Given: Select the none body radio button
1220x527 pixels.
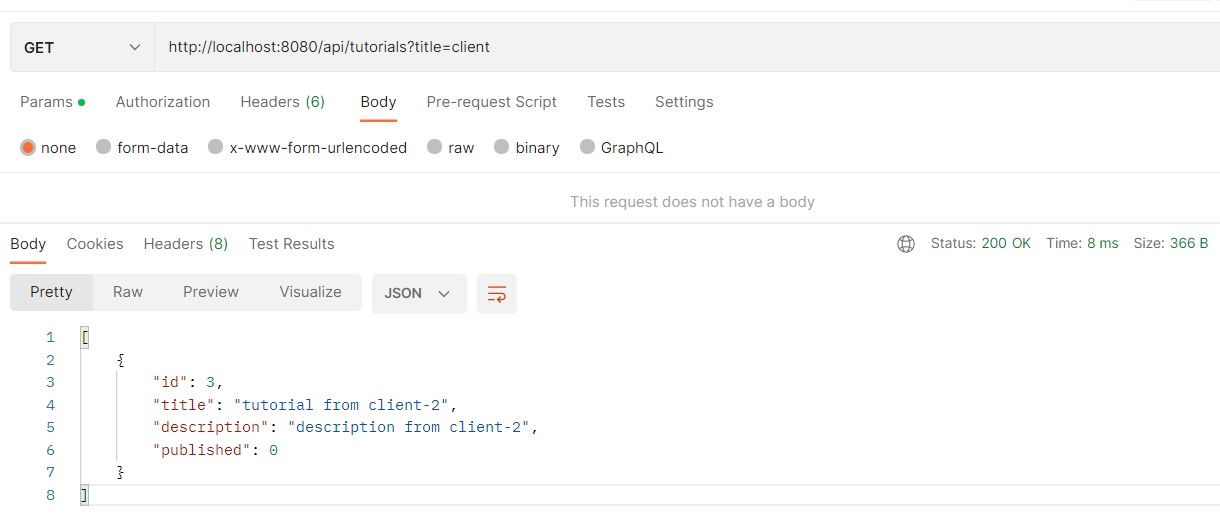Looking at the screenshot, I should (x=28, y=148).
